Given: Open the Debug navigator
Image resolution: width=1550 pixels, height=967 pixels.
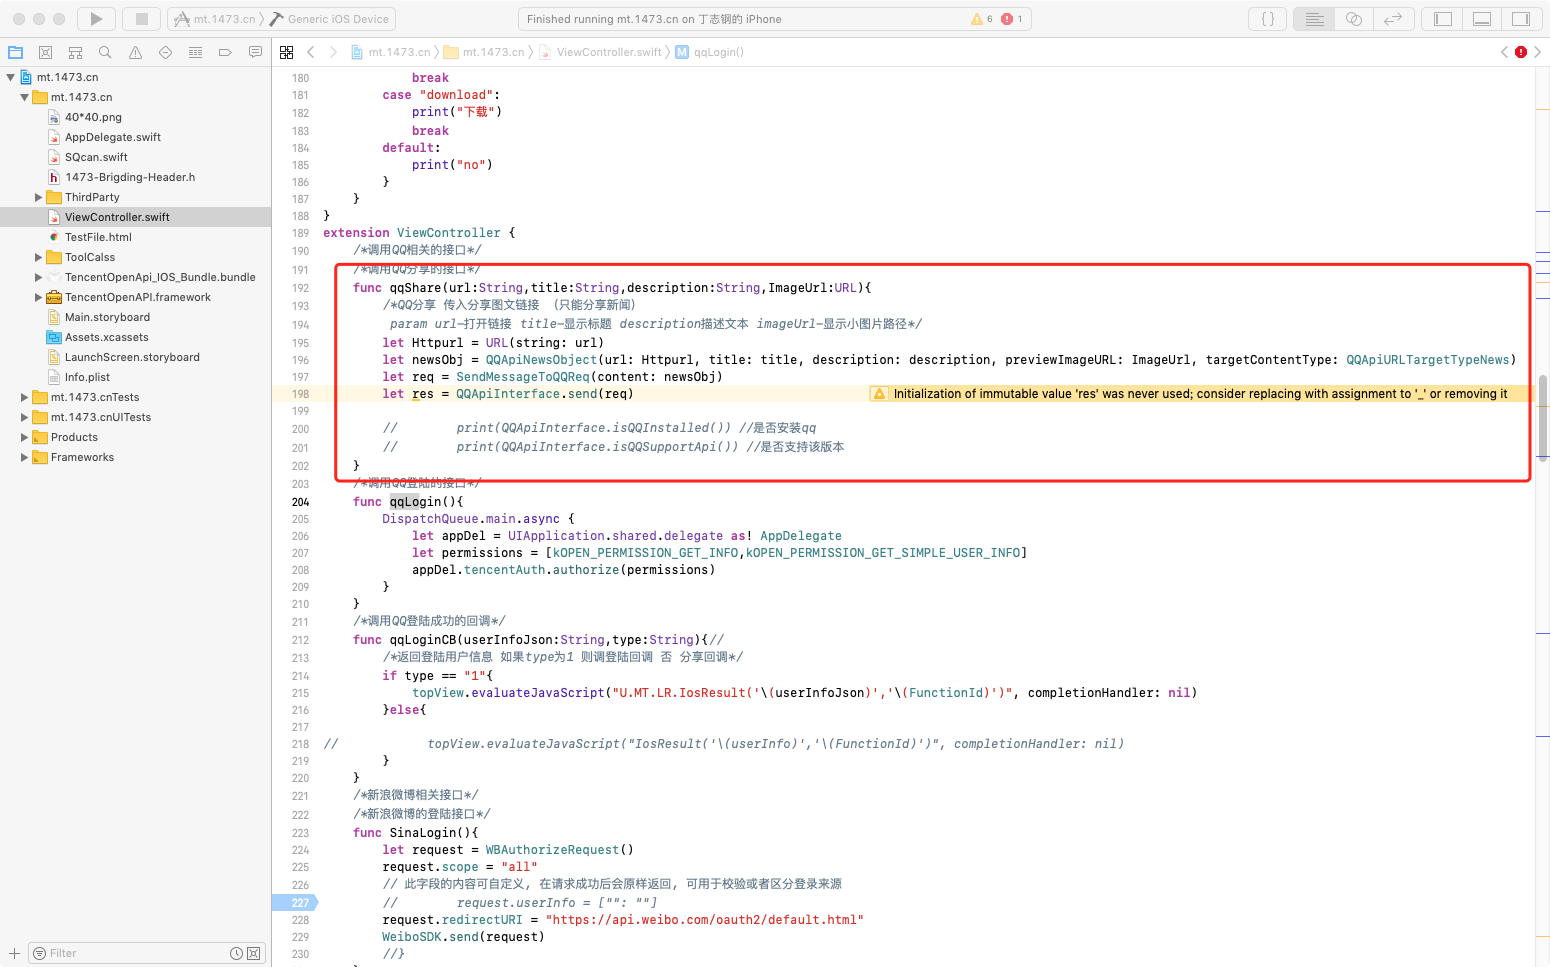Looking at the screenshot, I should pos(195,52).
